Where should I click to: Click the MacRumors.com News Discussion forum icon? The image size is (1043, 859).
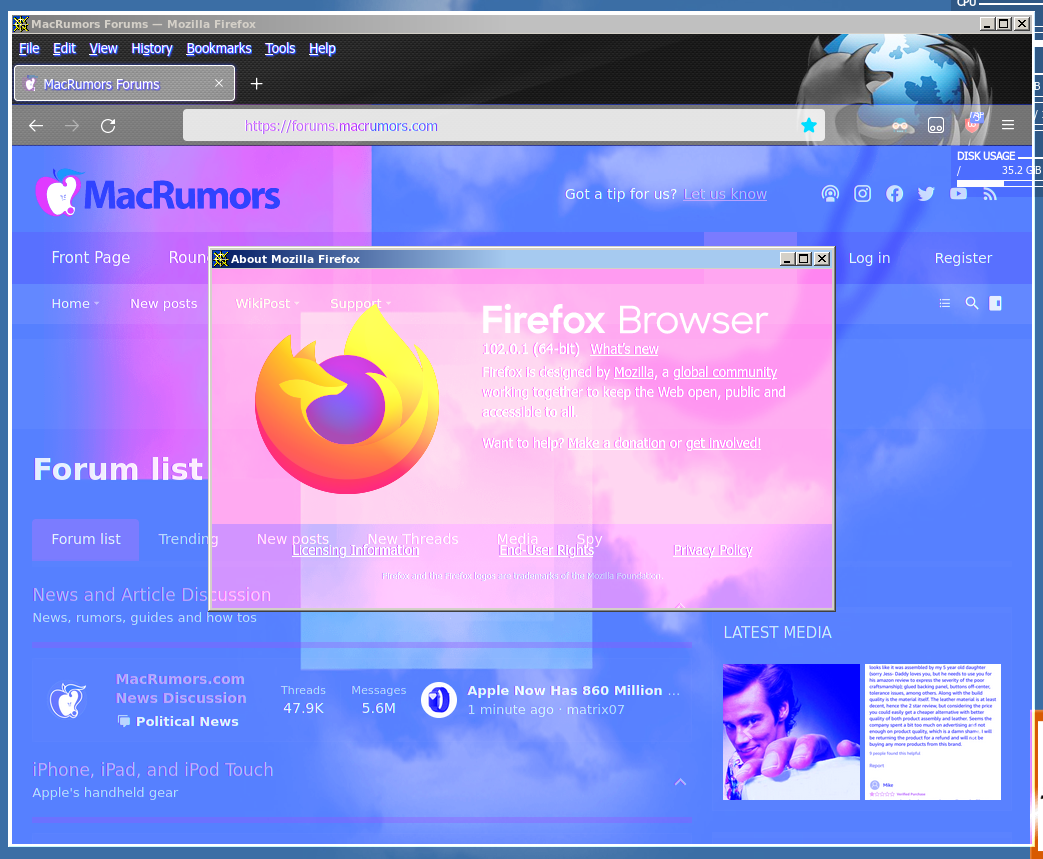tap(67, 700)
